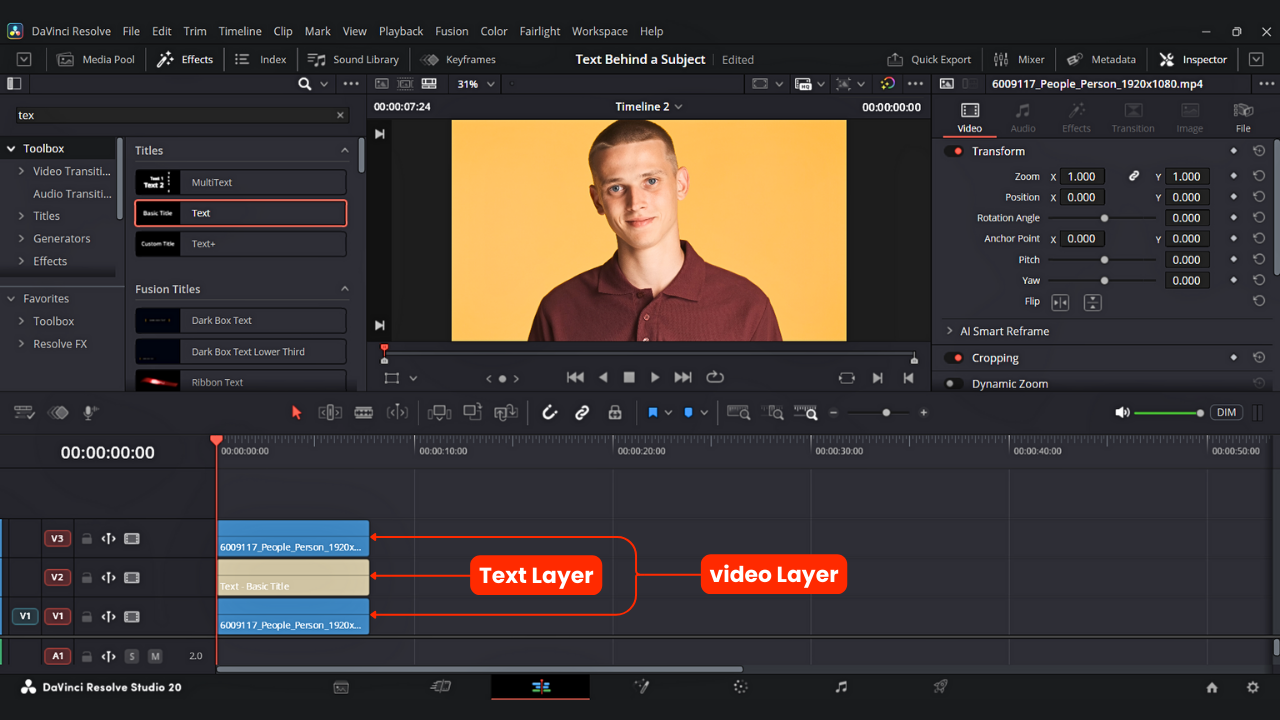Open the Color page
Image resolution: width=1280 pixels, height=720 pixels.
point(739,687)
